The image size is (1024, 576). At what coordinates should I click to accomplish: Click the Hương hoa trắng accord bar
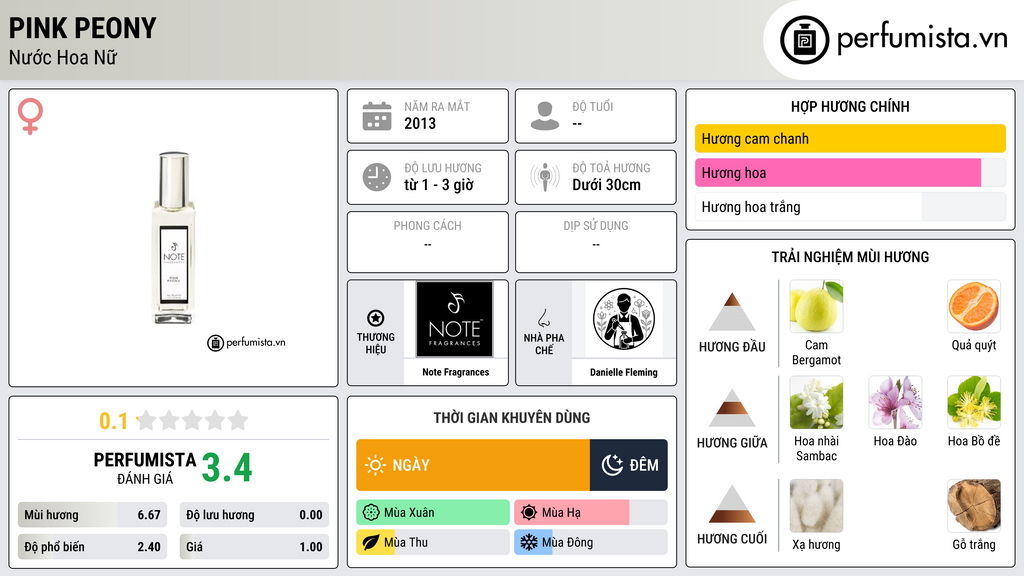coord(850,207)
